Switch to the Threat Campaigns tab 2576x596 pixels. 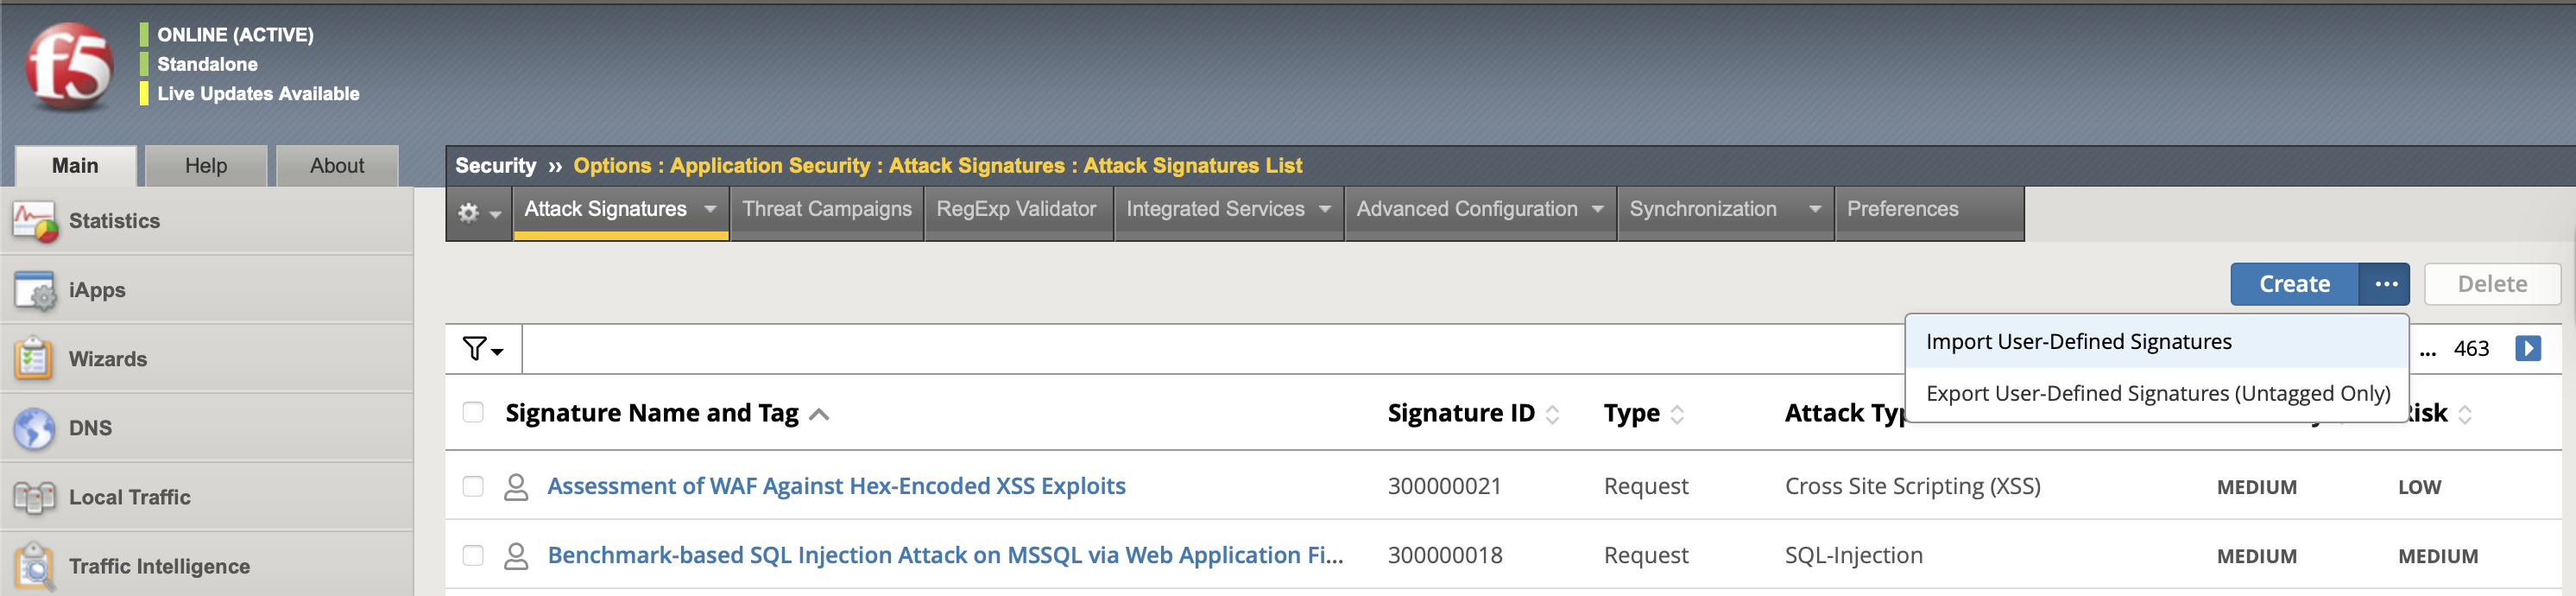pyautogui.click(x=826, y=209)
